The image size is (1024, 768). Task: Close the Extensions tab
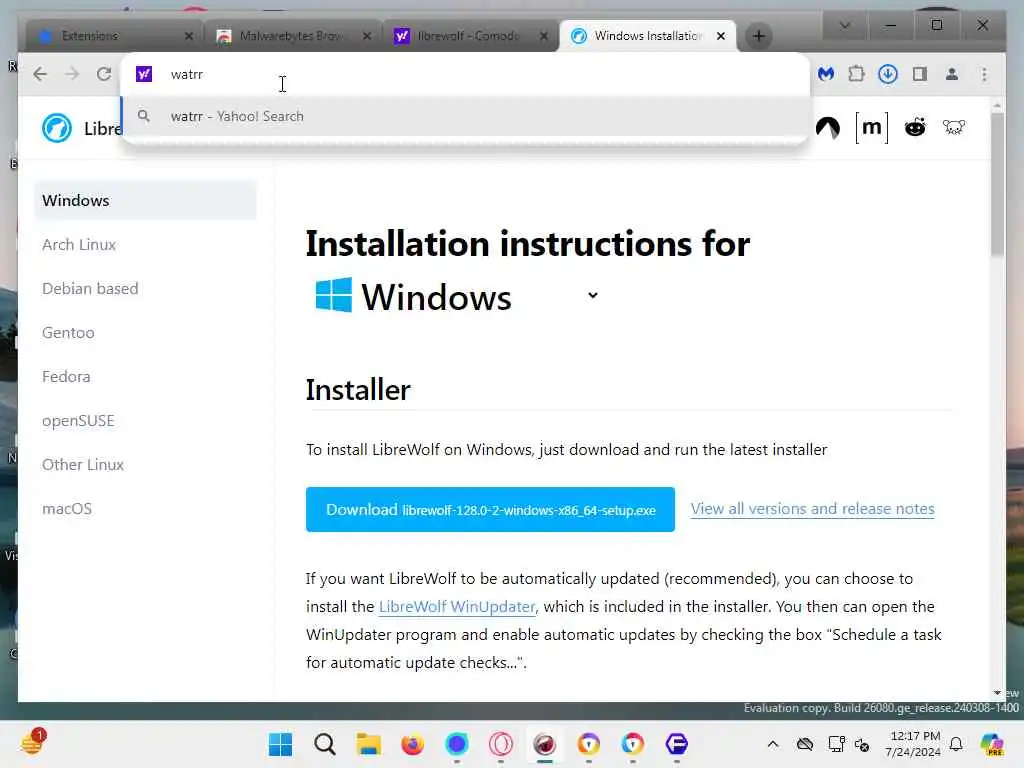tap(189, 36)
